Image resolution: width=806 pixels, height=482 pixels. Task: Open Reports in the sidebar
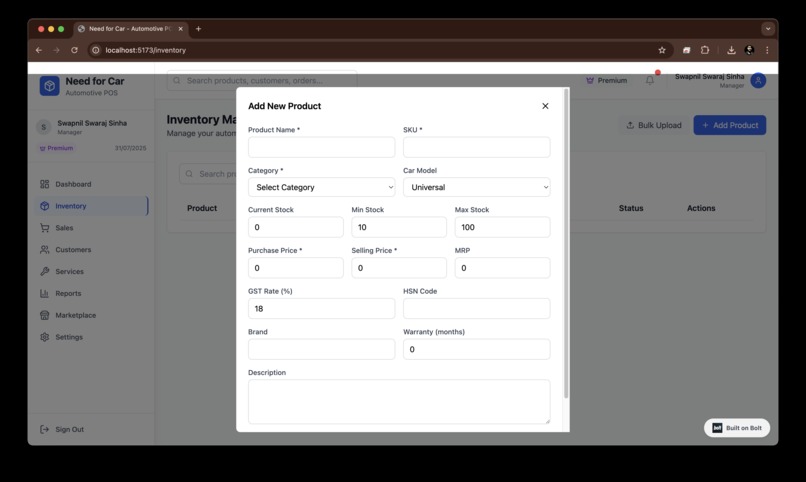coord(91,293)
